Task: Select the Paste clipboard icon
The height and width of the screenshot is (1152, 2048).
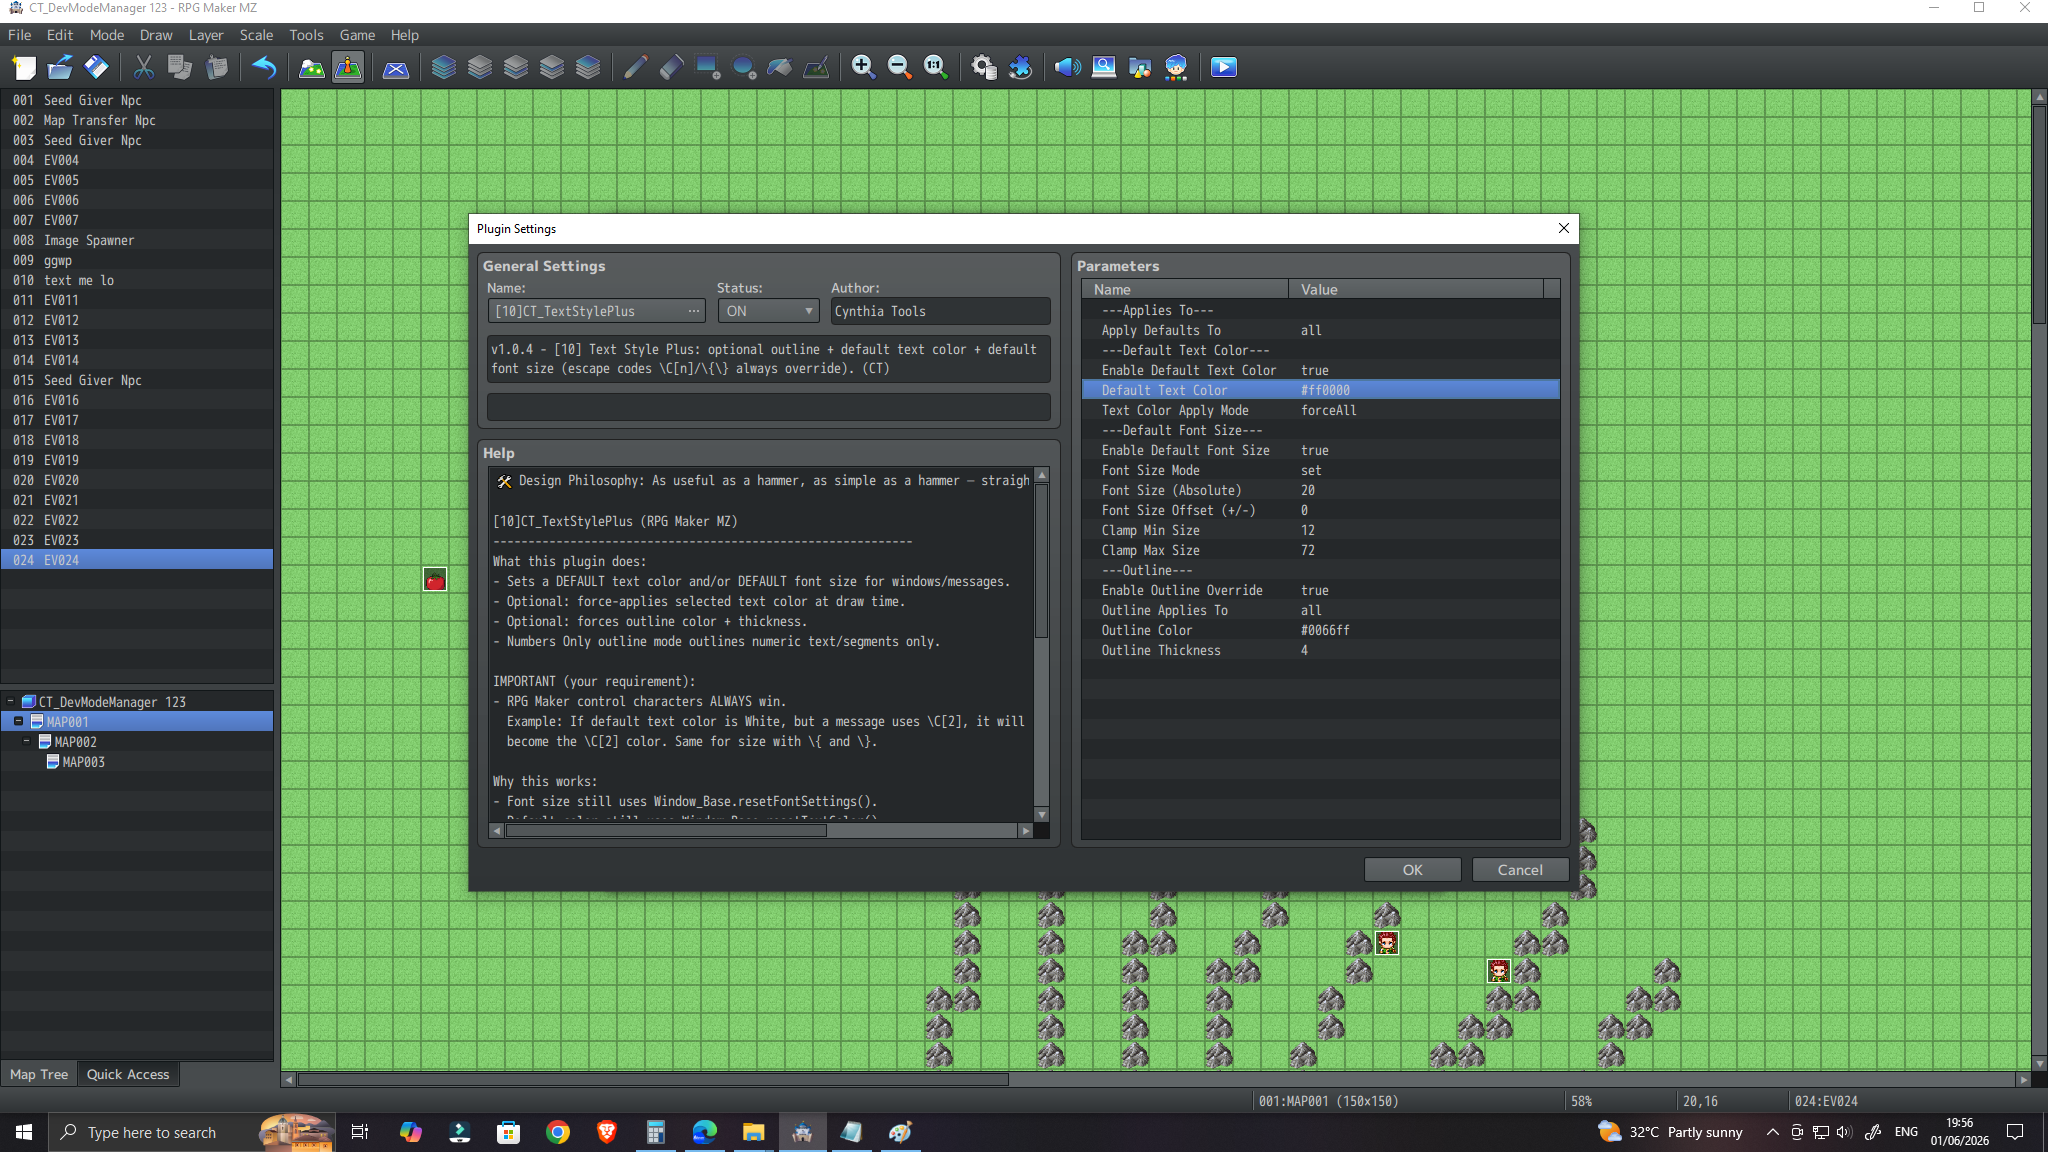Action: pos(216,67)
